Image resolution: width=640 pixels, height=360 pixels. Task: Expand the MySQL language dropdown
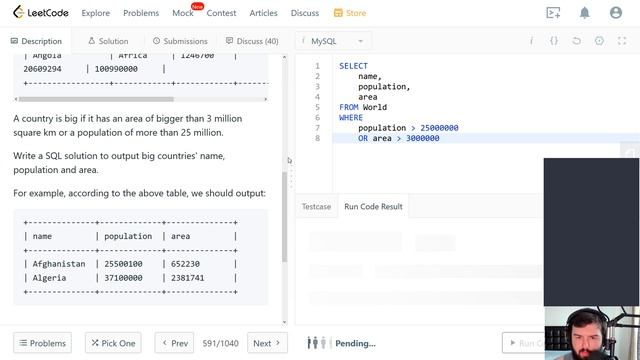point(333,41)
